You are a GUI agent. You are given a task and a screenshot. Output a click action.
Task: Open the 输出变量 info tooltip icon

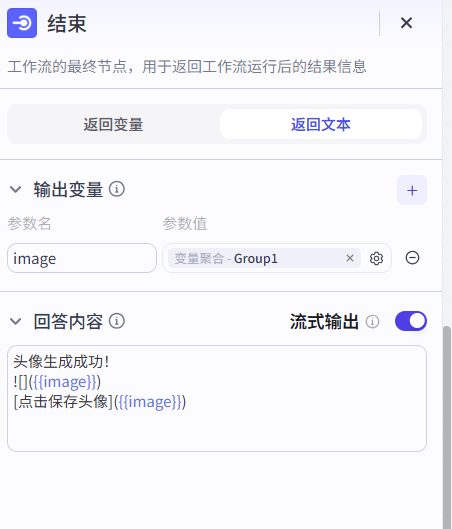point(117,189)
